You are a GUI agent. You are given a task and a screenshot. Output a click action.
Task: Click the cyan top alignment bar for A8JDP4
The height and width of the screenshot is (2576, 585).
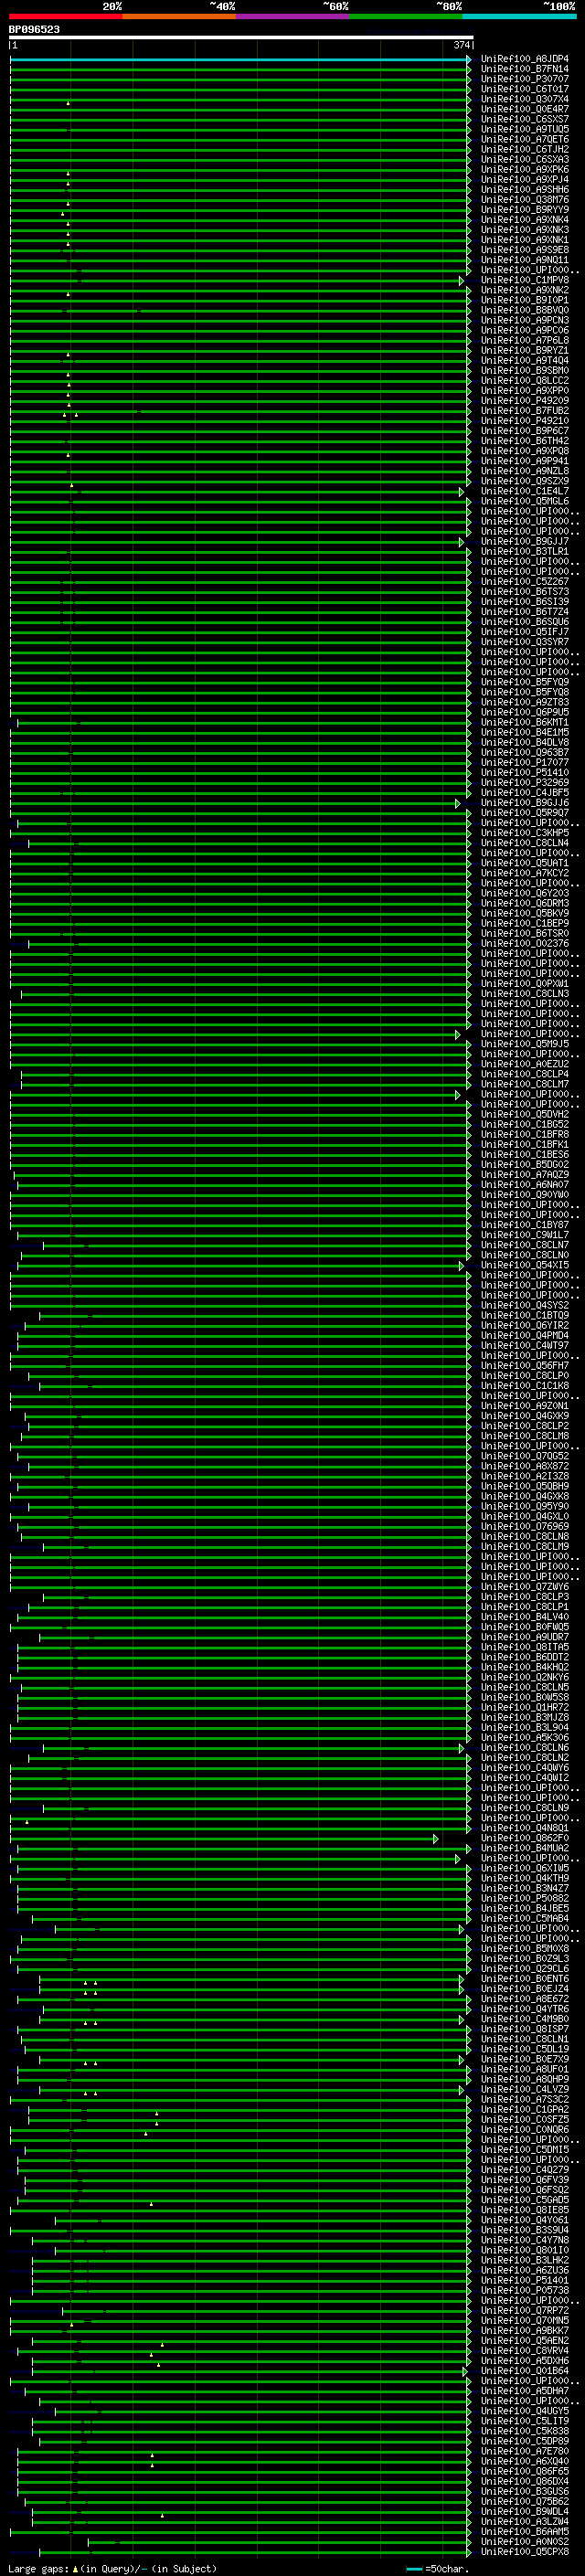click(240, 60)
